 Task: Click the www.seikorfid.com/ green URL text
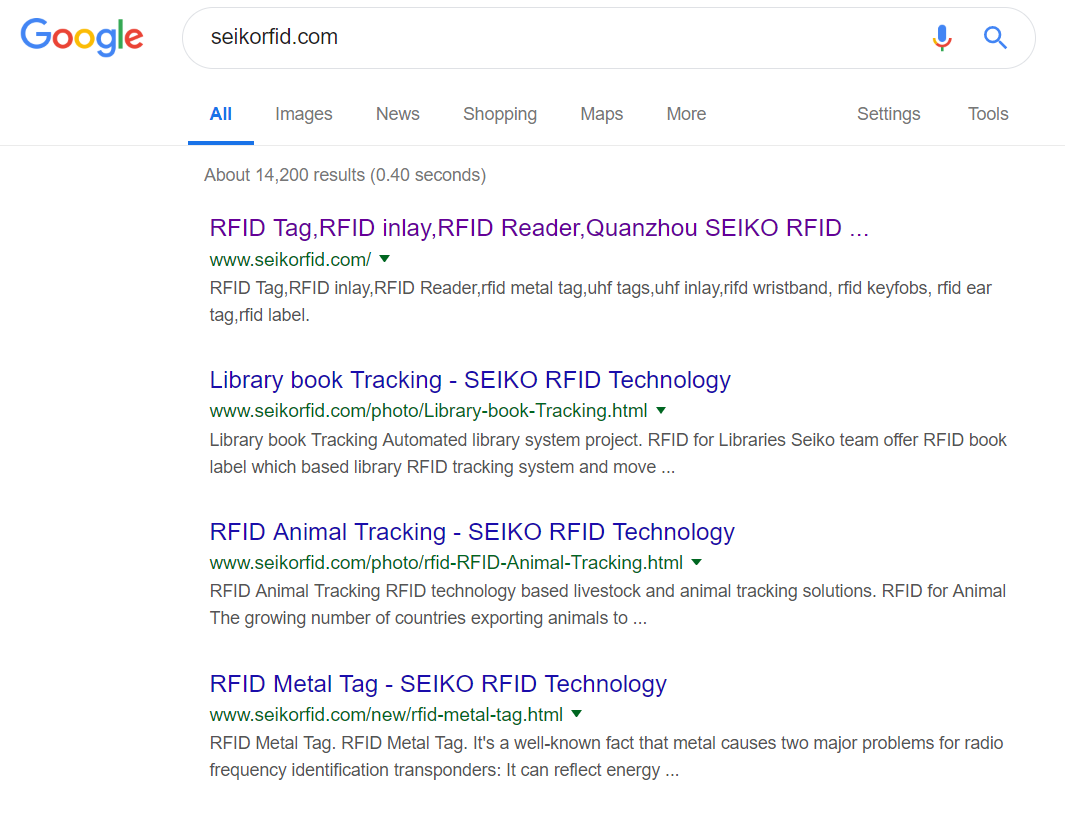pyautogui.click(x=290, y=260)
